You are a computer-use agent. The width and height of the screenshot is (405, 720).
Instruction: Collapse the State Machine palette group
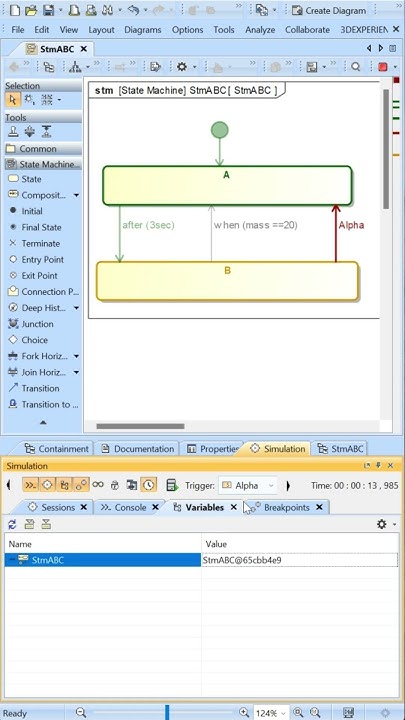click(43, 164)
